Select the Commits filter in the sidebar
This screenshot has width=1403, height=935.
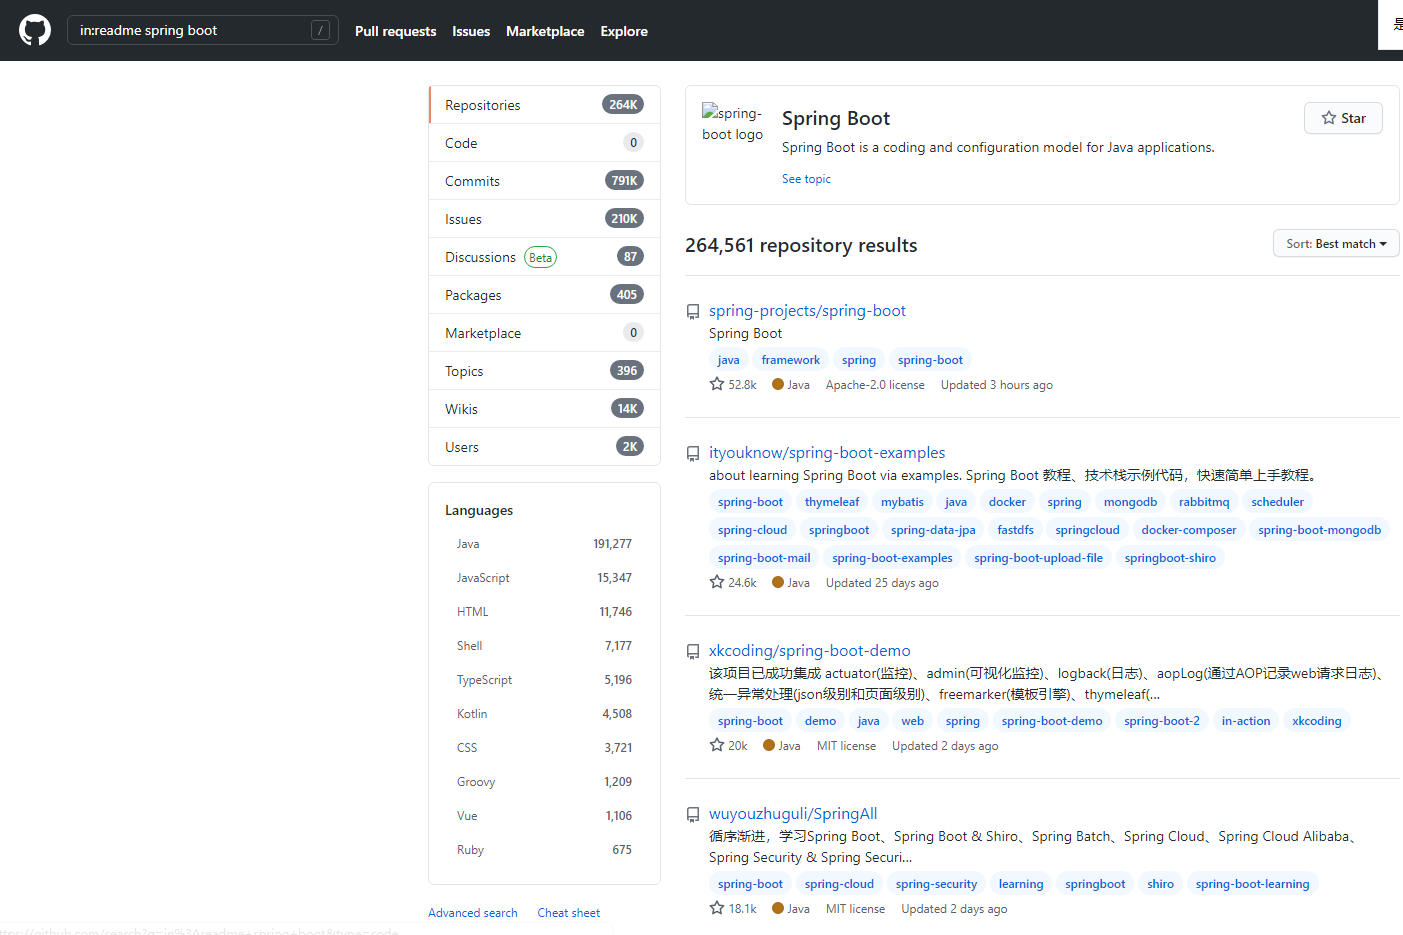(545, 181)
